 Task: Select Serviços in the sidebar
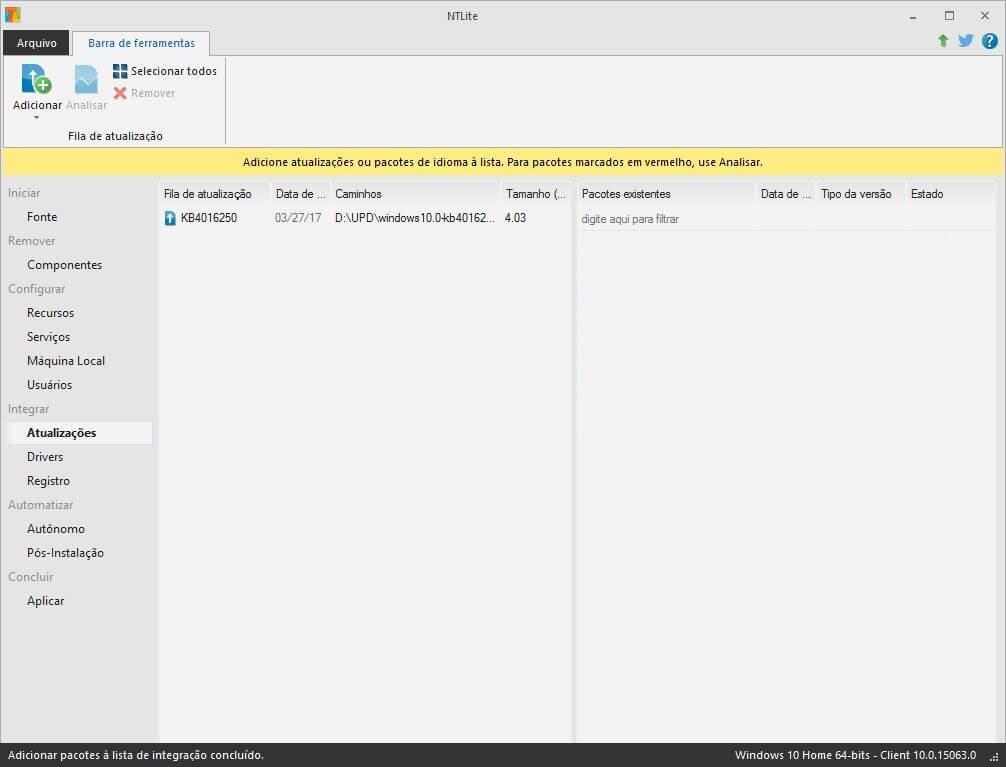click(48, 337)
